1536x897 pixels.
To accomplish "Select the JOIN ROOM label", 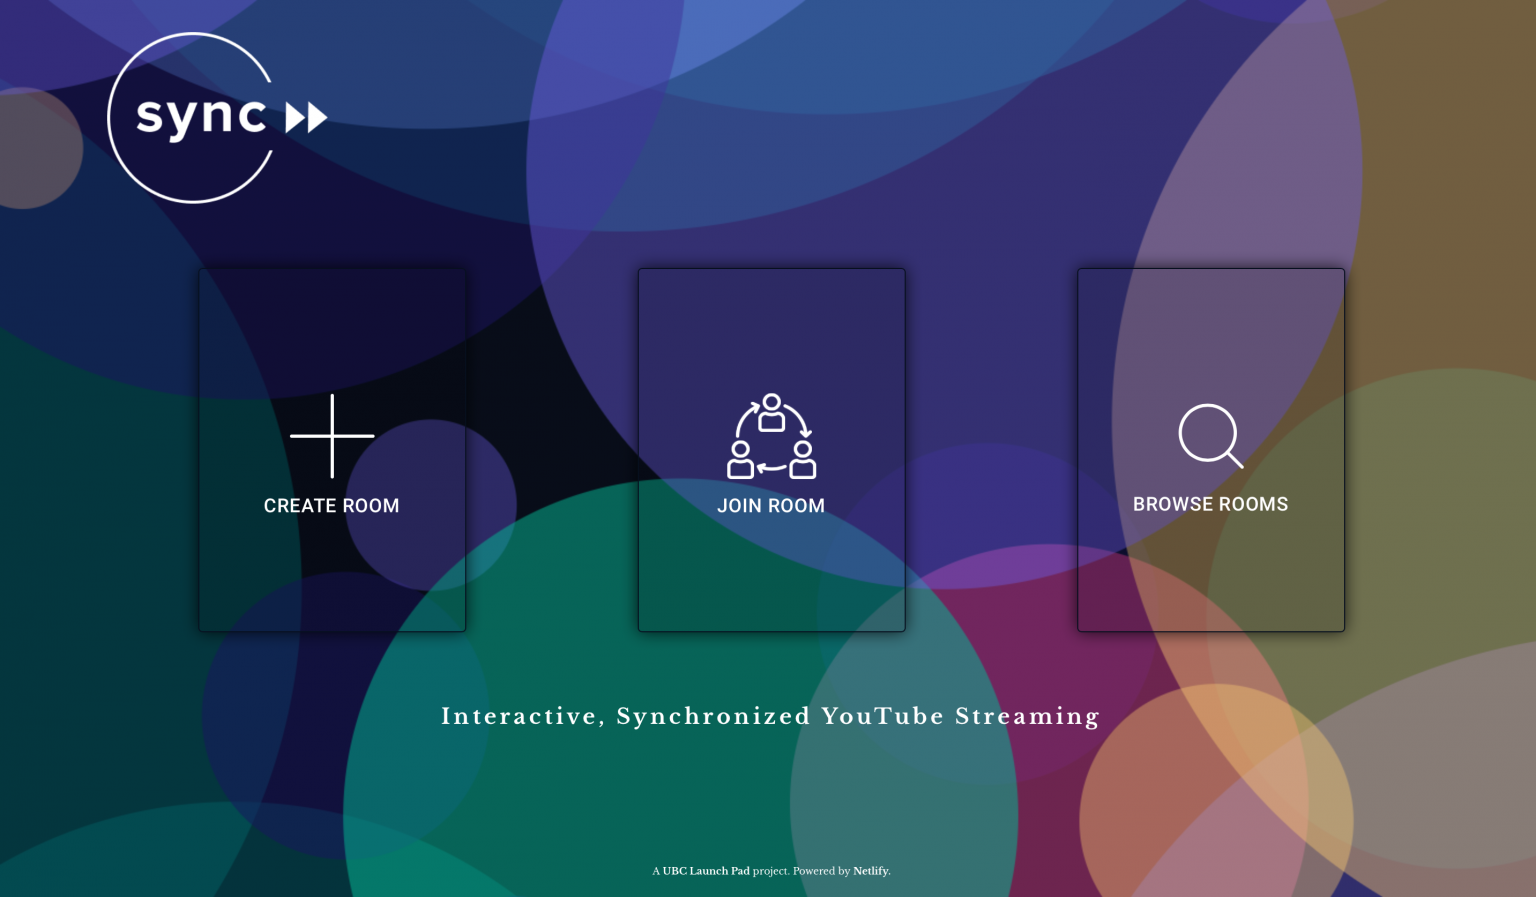I will [771, 506].
